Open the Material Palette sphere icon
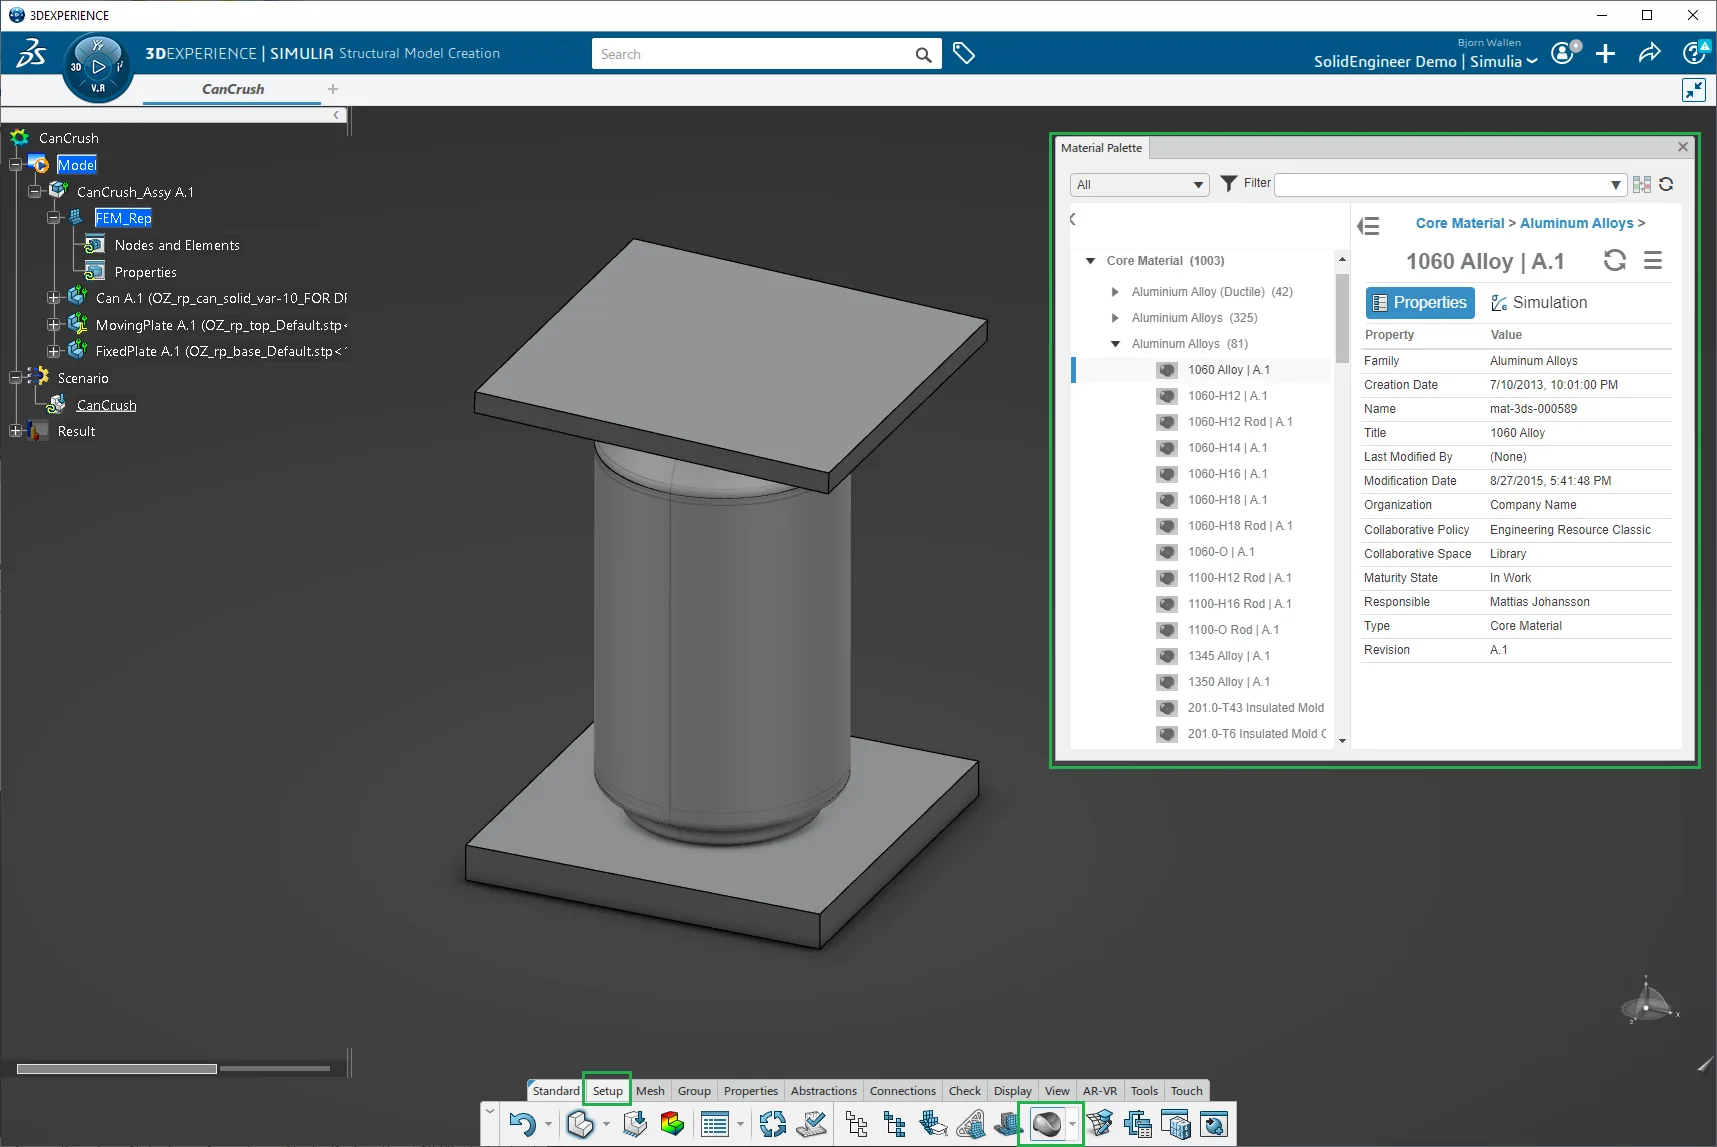1717x1147 pixels. coord(1046,1124)
